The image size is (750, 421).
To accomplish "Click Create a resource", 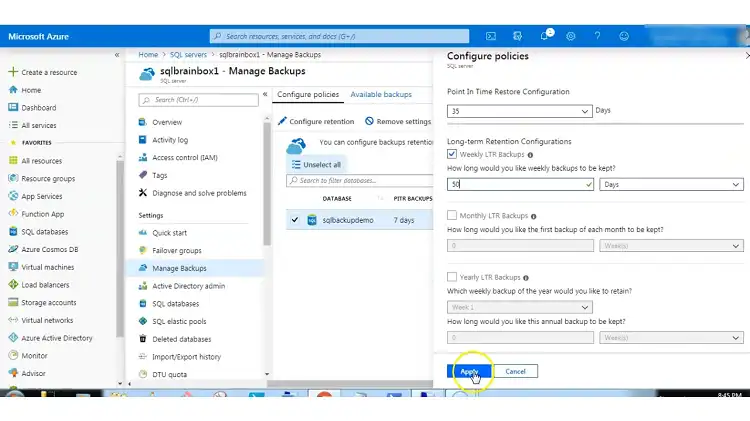I will pos(43,72).
